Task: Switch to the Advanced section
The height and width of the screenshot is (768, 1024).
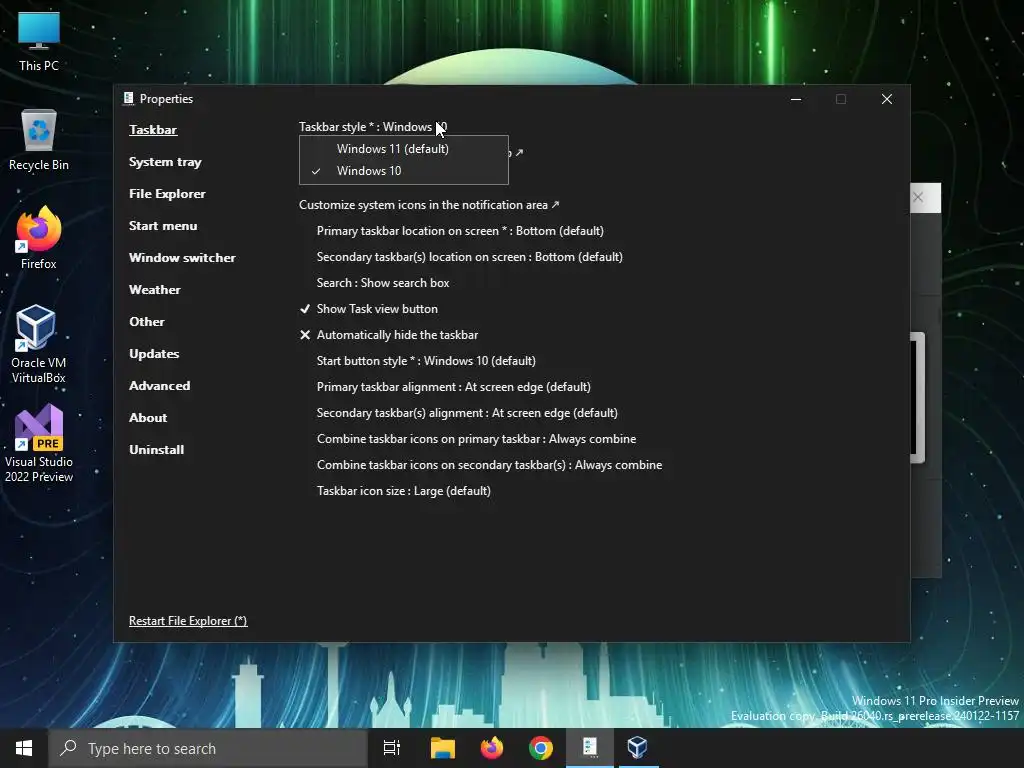Action: click(x=159, y=386)
